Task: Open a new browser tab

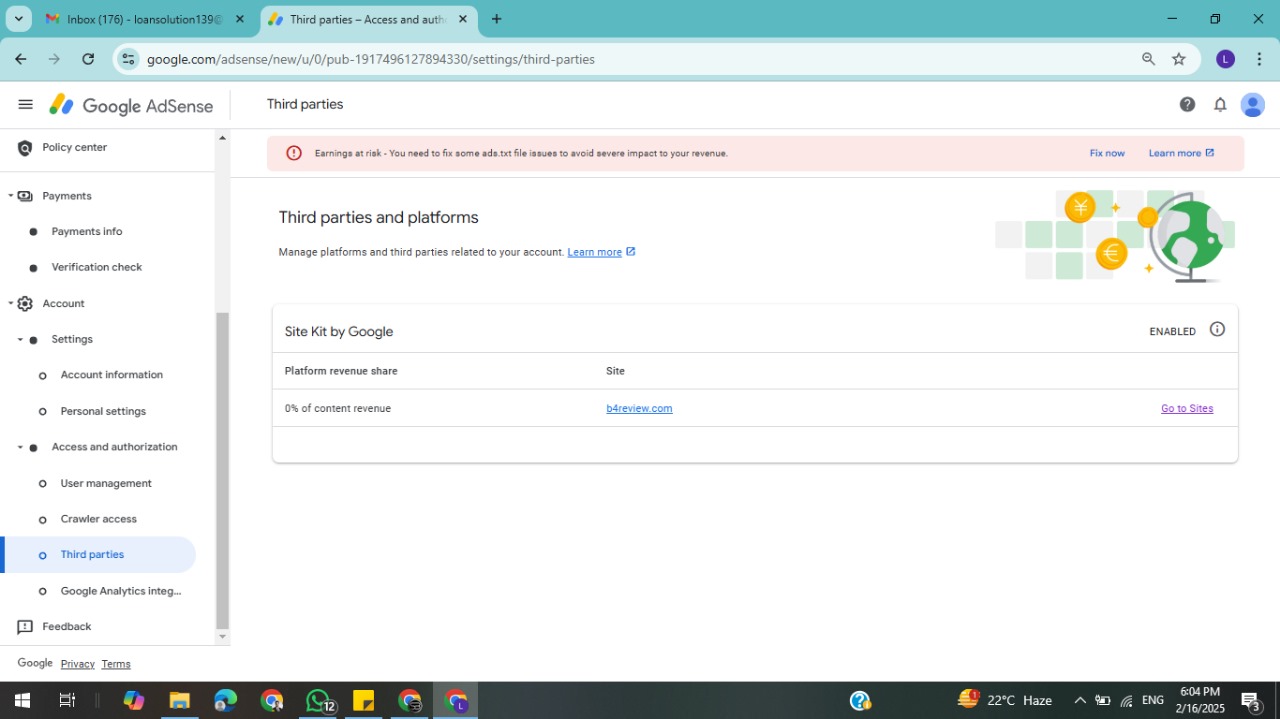Action: [496, 19]
